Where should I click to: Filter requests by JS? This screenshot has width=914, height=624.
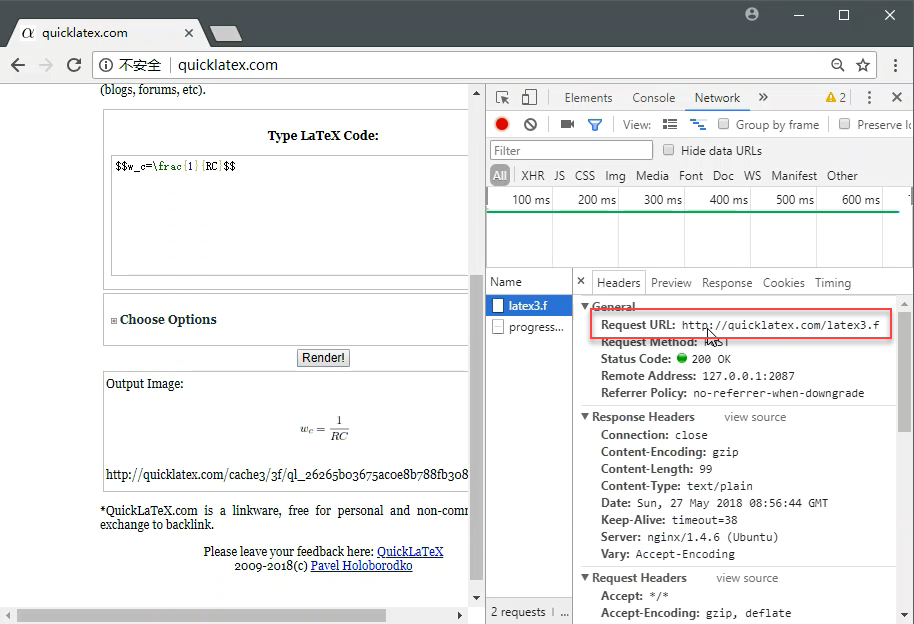[559, 176]
